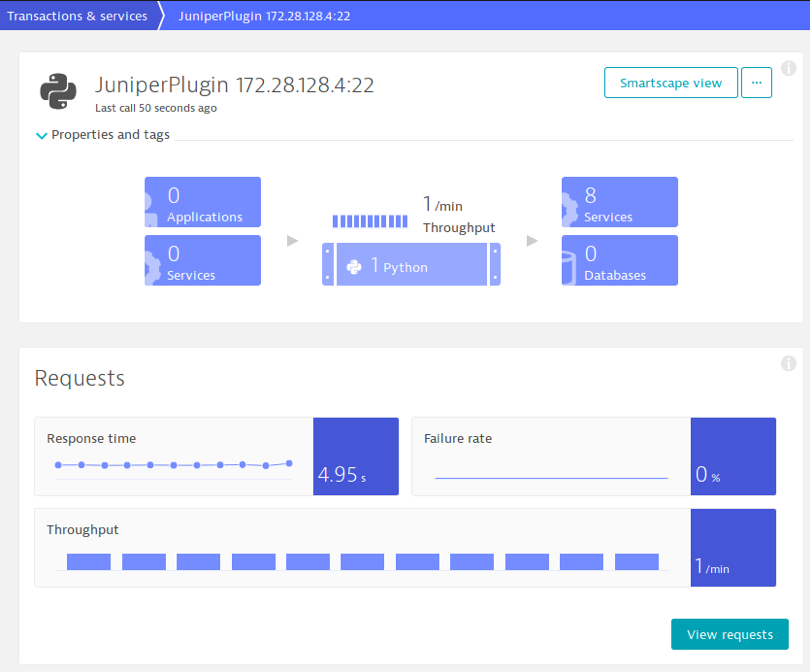Open the info icon beside Smartscape view
This screenshot has height=672, width=810.
coord(788,68)
